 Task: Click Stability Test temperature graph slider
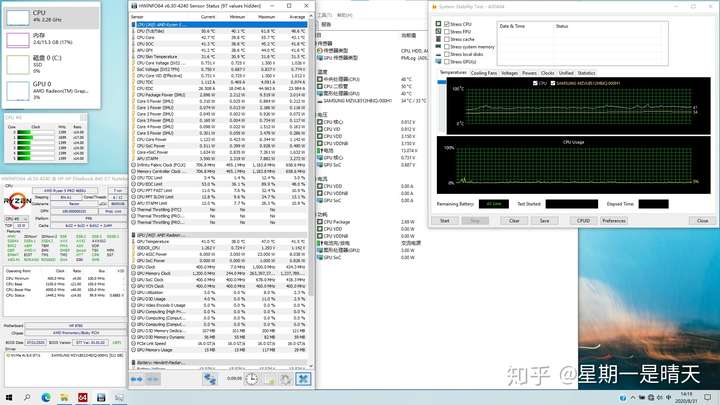pyautogui.click(x=442, y=82)
